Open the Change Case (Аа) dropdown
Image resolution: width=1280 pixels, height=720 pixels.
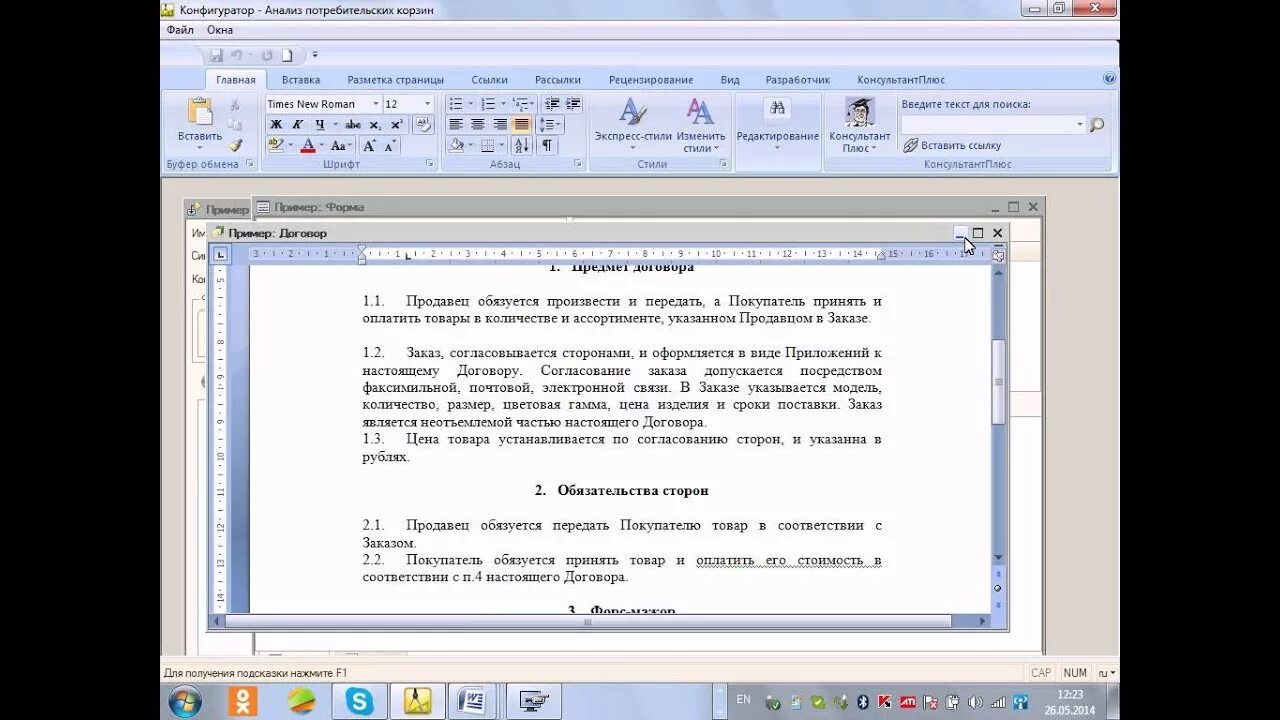coord(342,146)
